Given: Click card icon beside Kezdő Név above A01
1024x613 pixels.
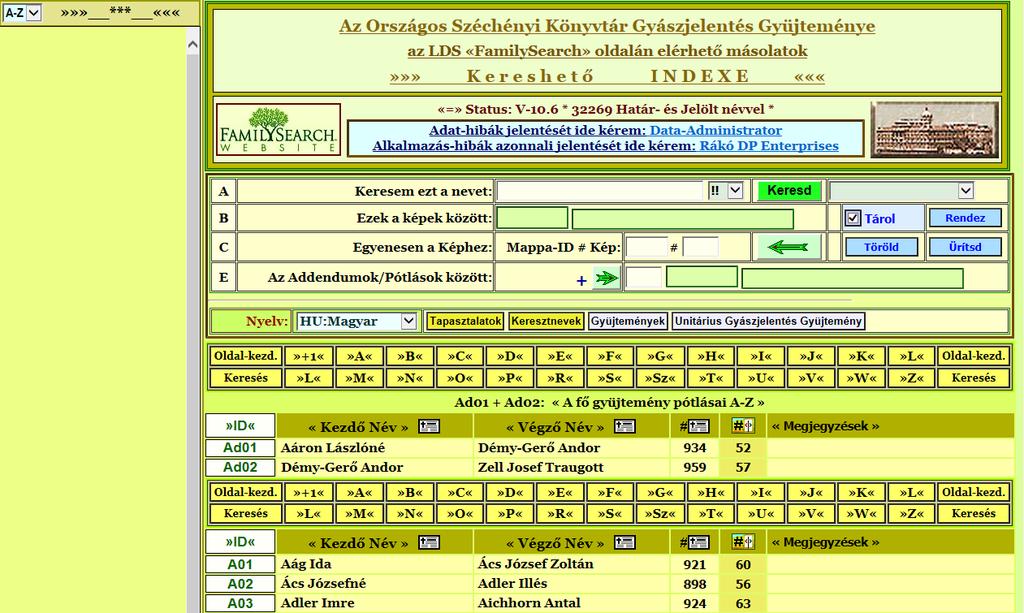Looking at the screenshot, I should point(429,542).
